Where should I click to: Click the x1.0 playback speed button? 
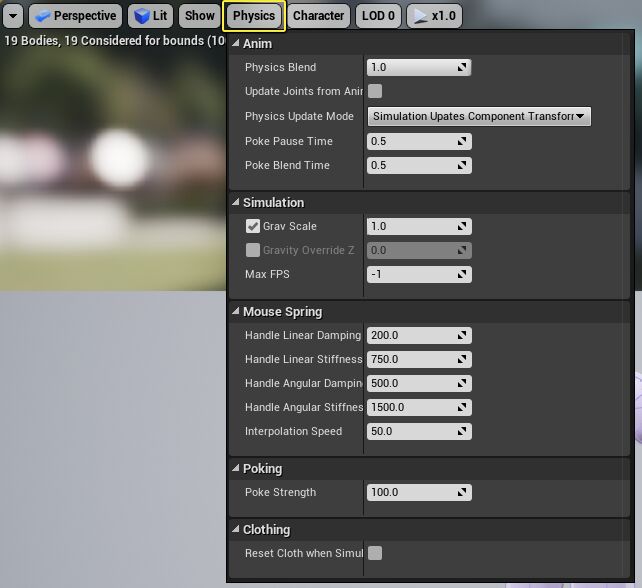434,16
